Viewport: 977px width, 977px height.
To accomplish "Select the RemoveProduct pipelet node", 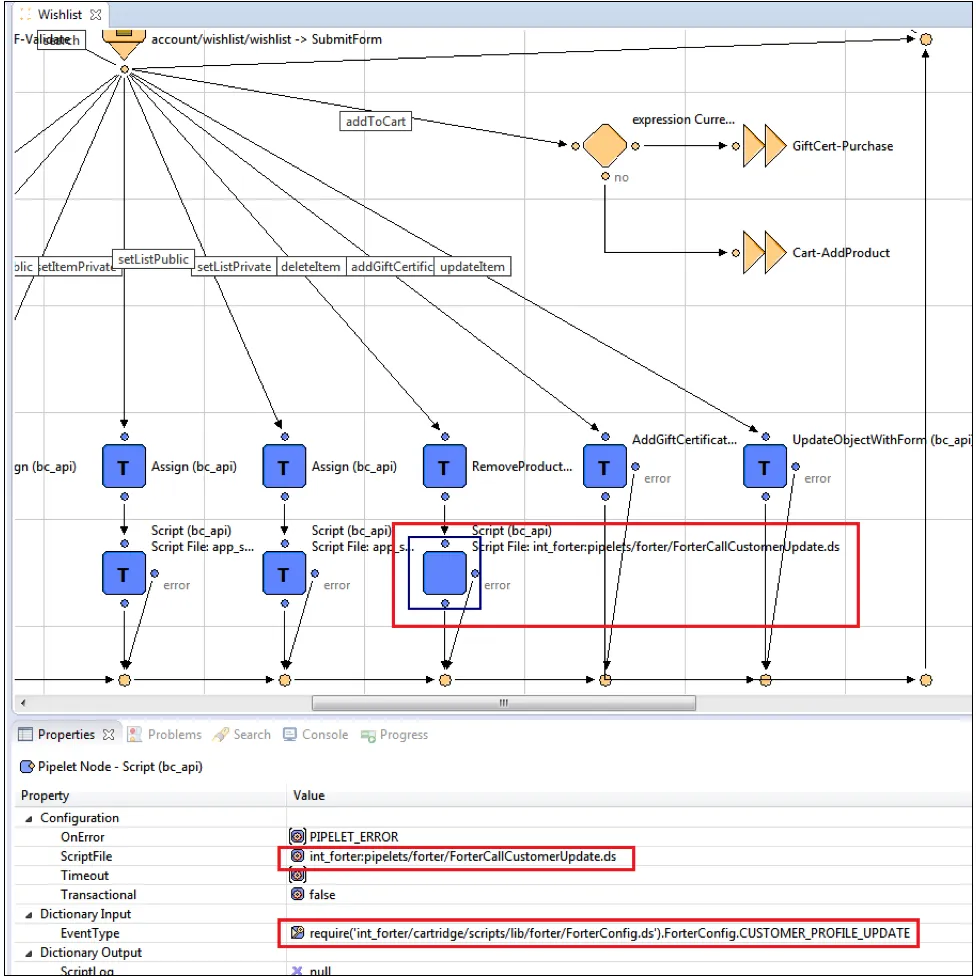I will [444, 466].
